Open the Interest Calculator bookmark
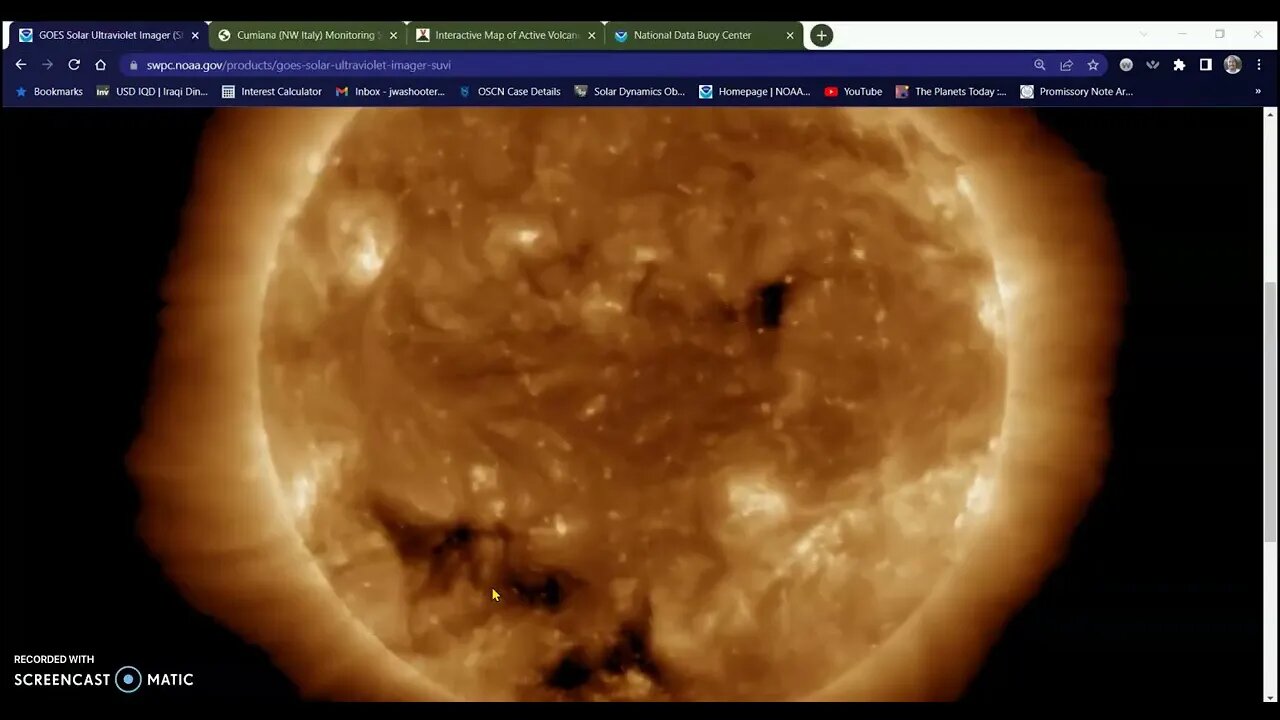This screenshot has width=1280, height=720. [272, 91]
